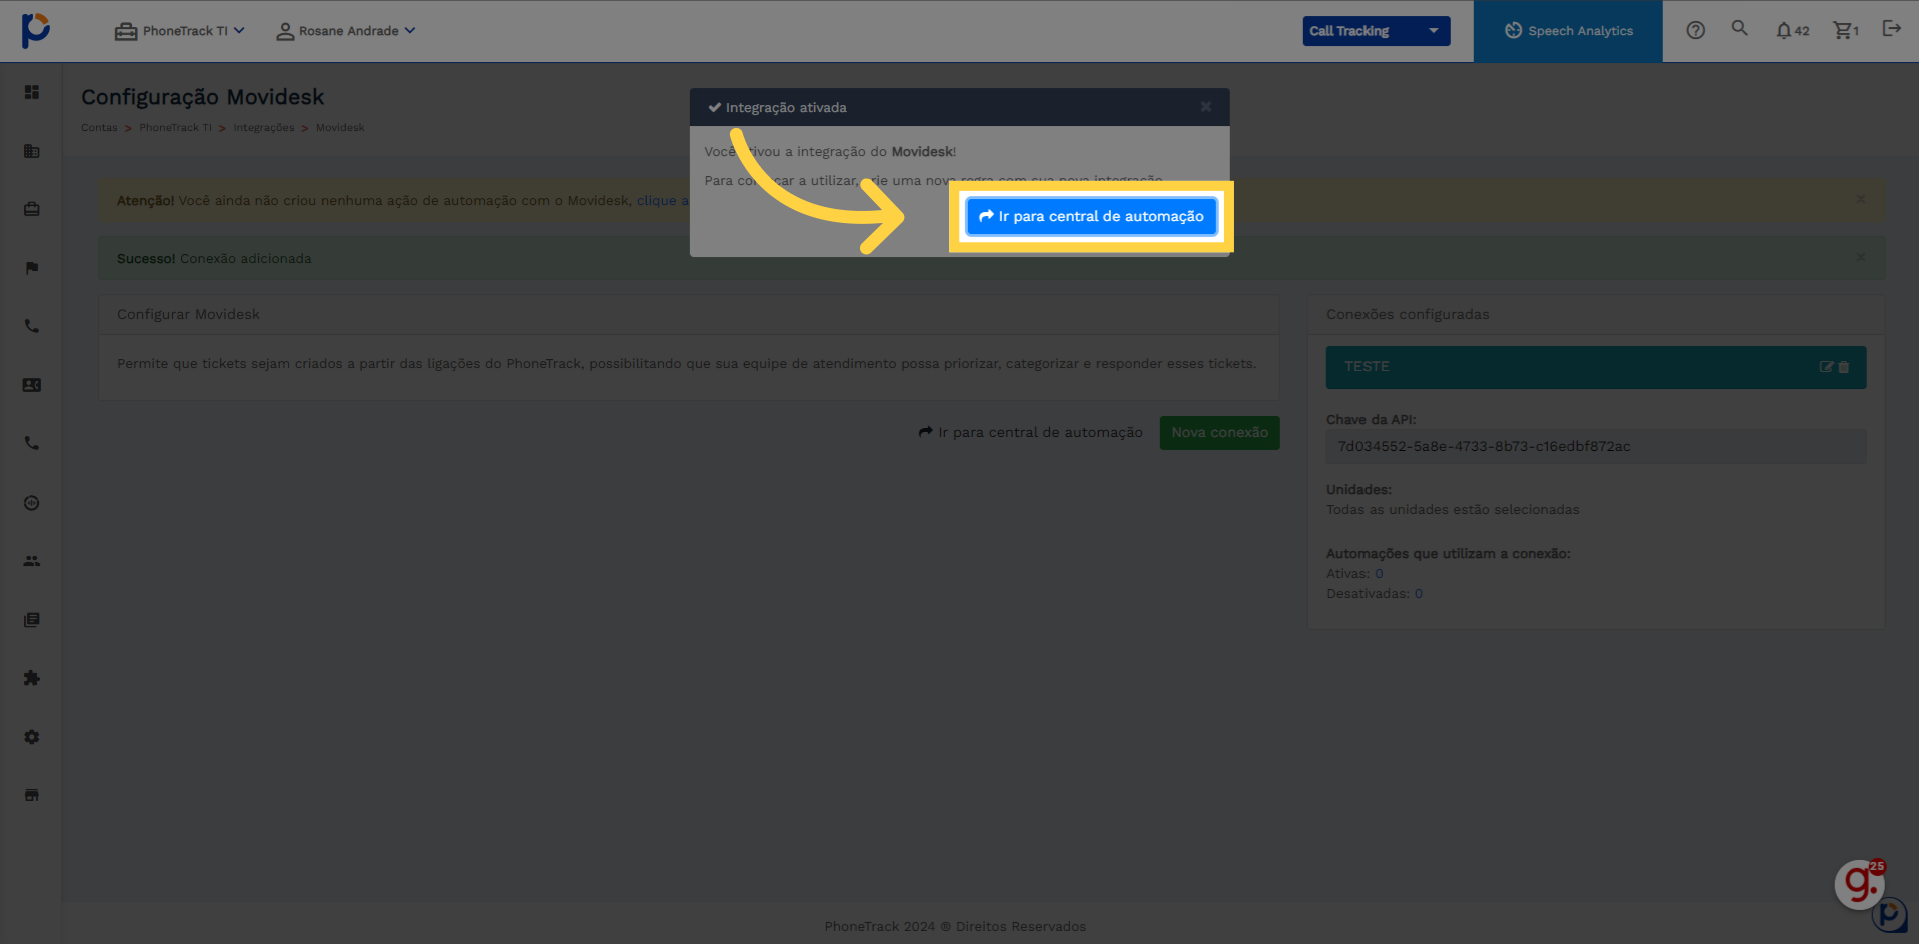The height and width of the screenshot is (944, 1919).
Task: Click the Nova conexão button
Action: click(1219, 433)
